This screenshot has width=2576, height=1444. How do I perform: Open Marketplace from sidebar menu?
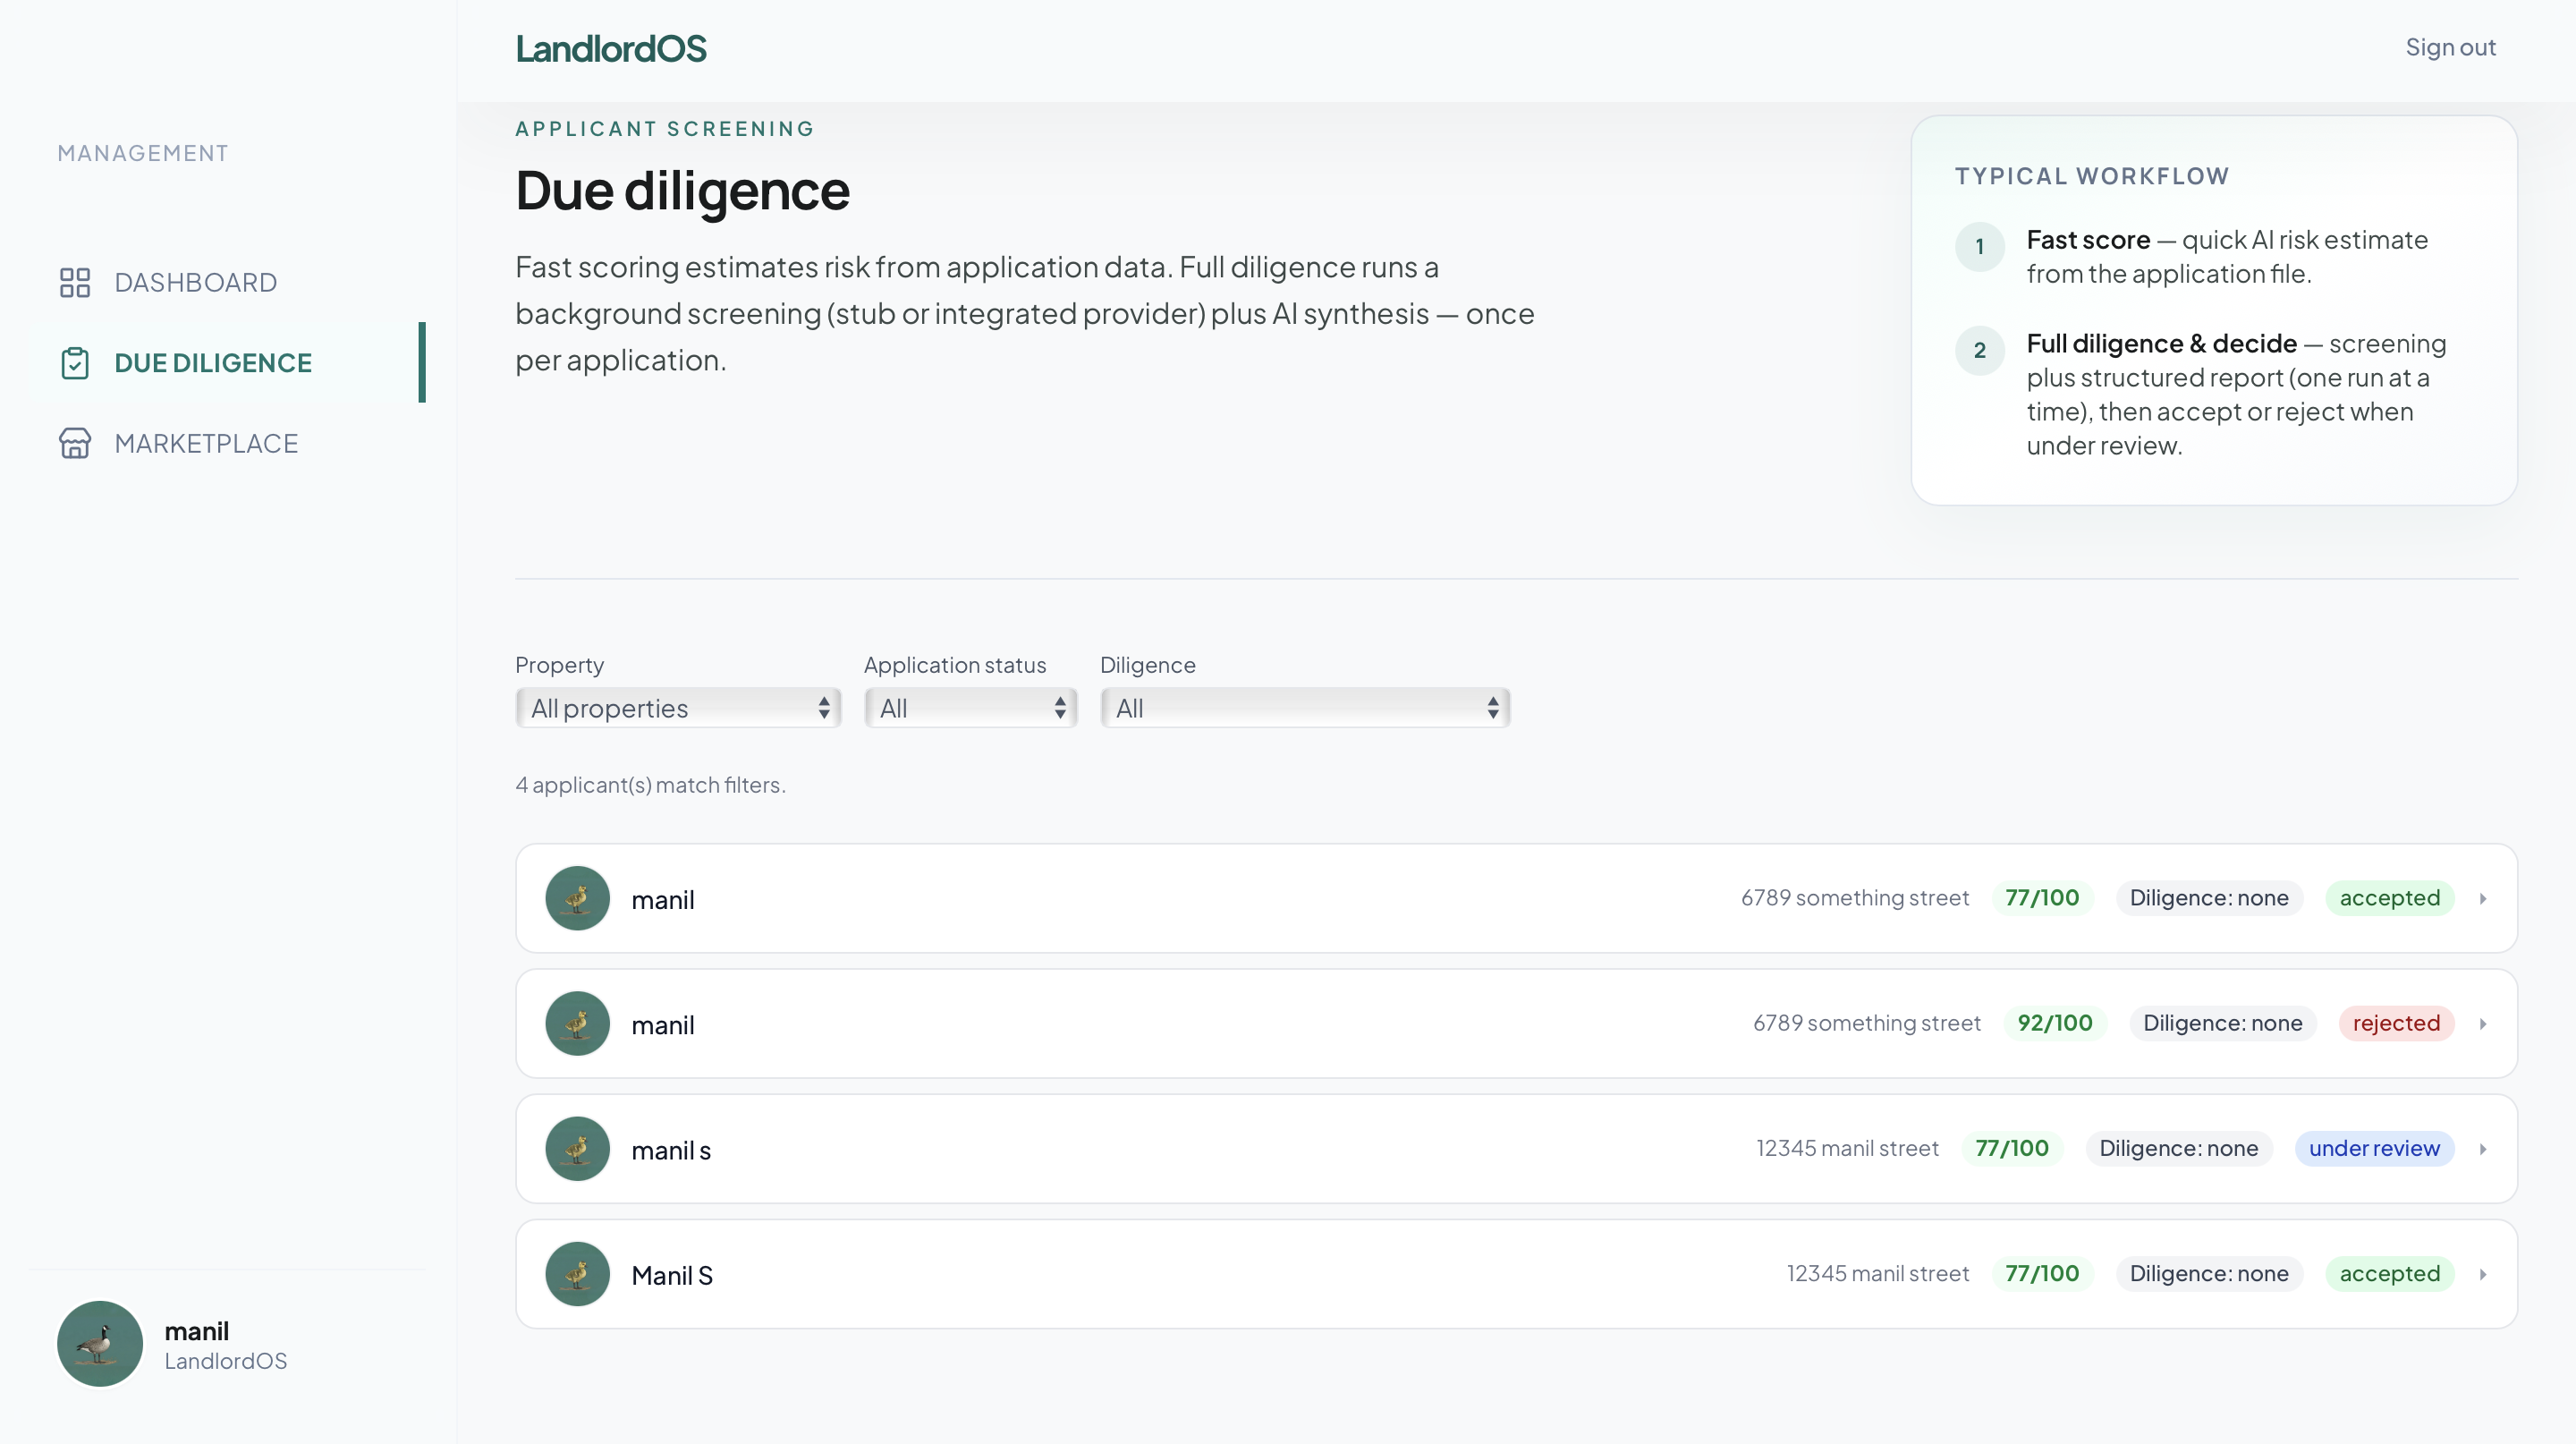click(x=206, y=443)
